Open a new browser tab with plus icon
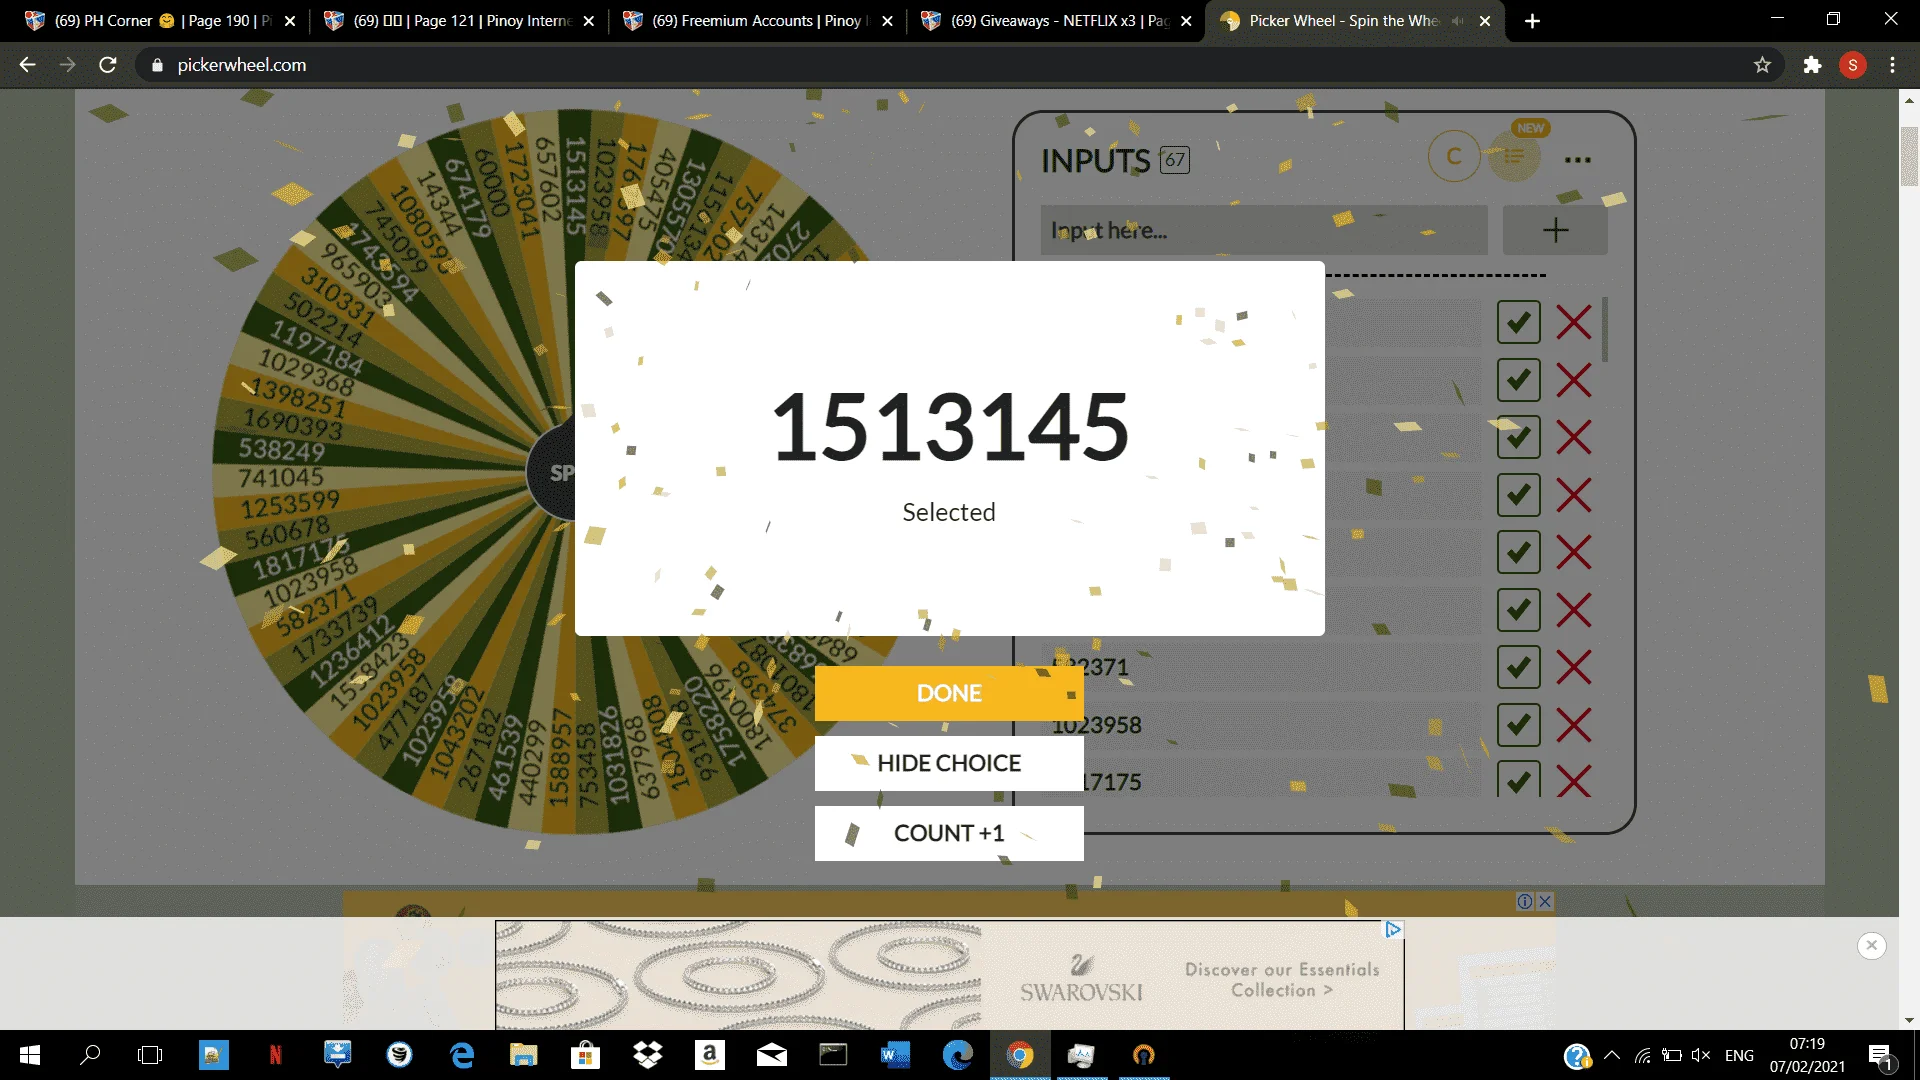The width and height of the screenshot is (1920, 1080). [1532, 21]
